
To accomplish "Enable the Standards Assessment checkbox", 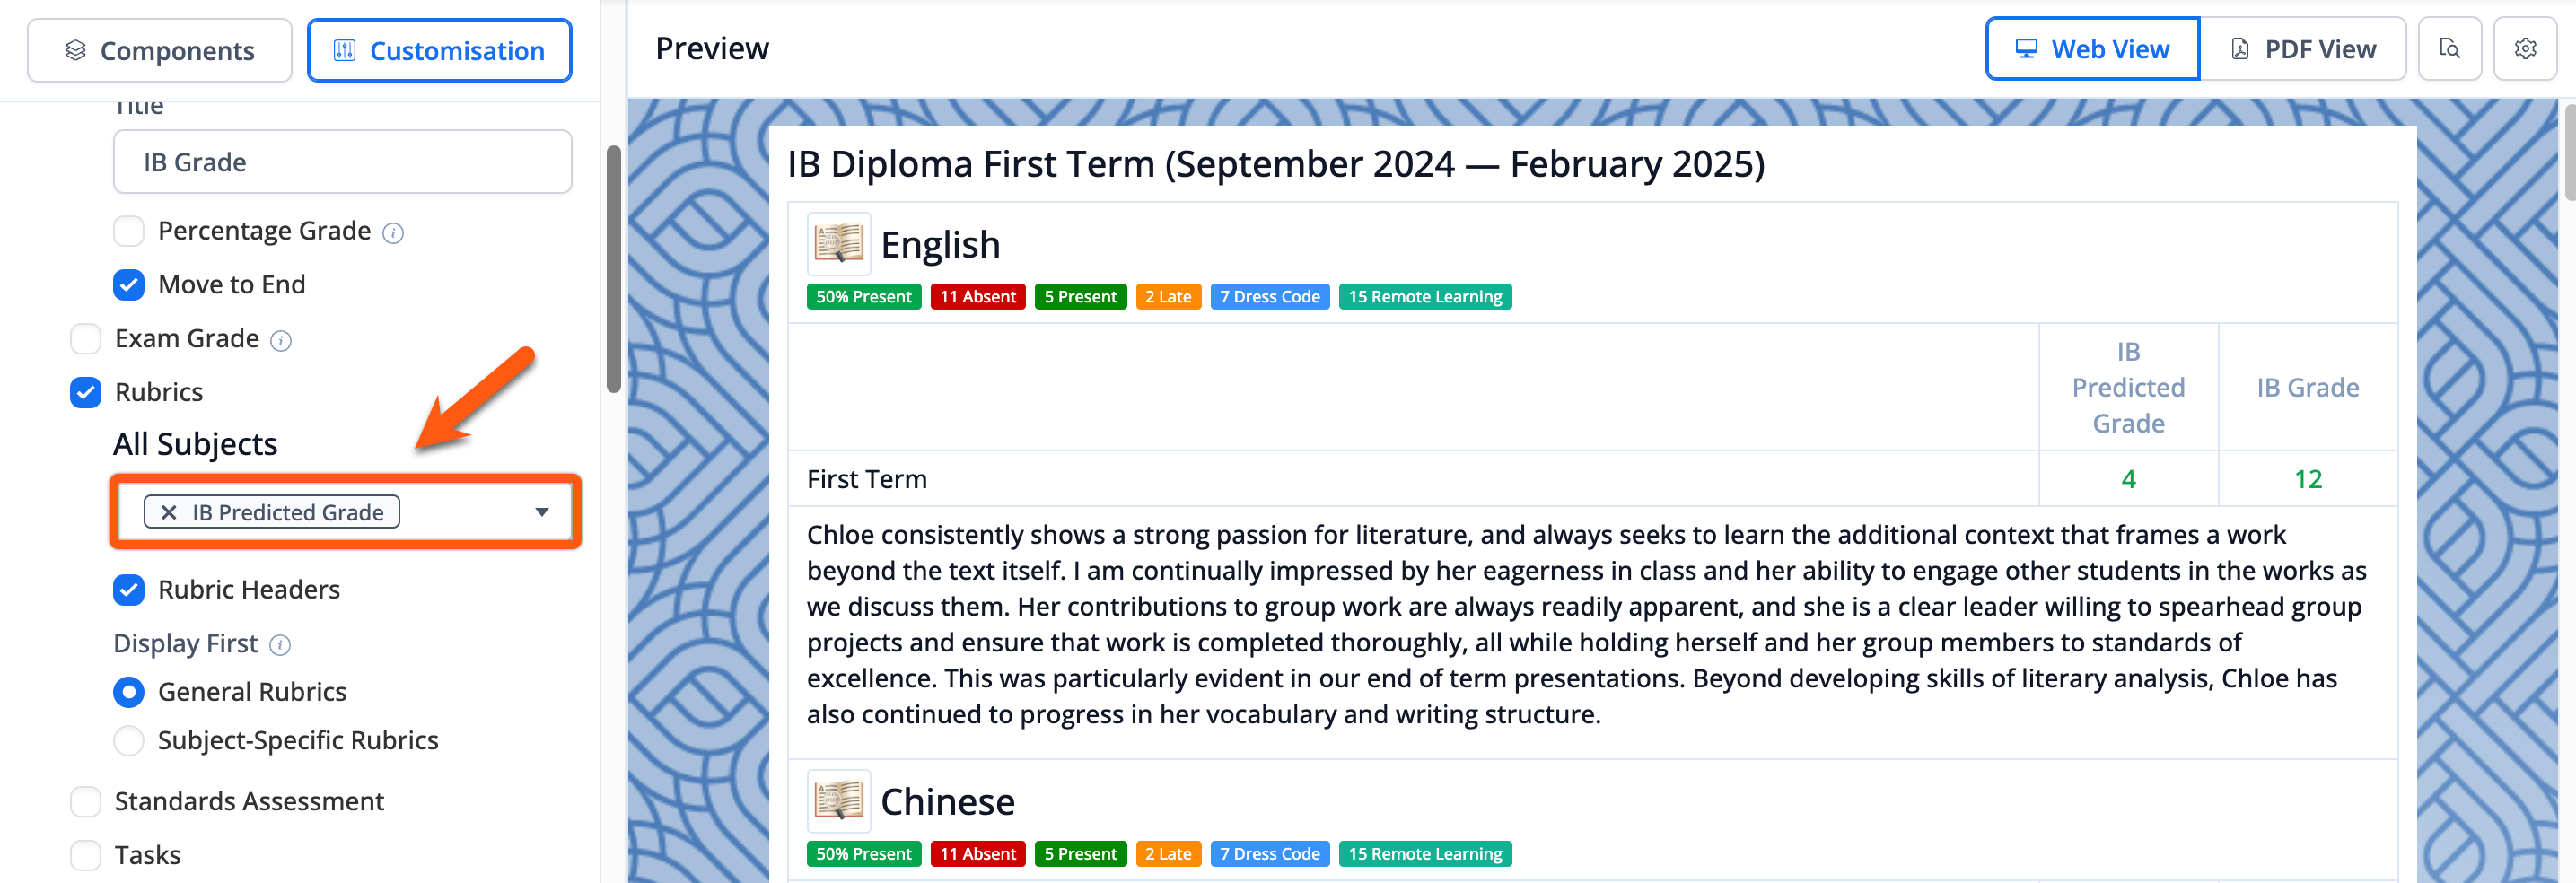I will (86, 801).
